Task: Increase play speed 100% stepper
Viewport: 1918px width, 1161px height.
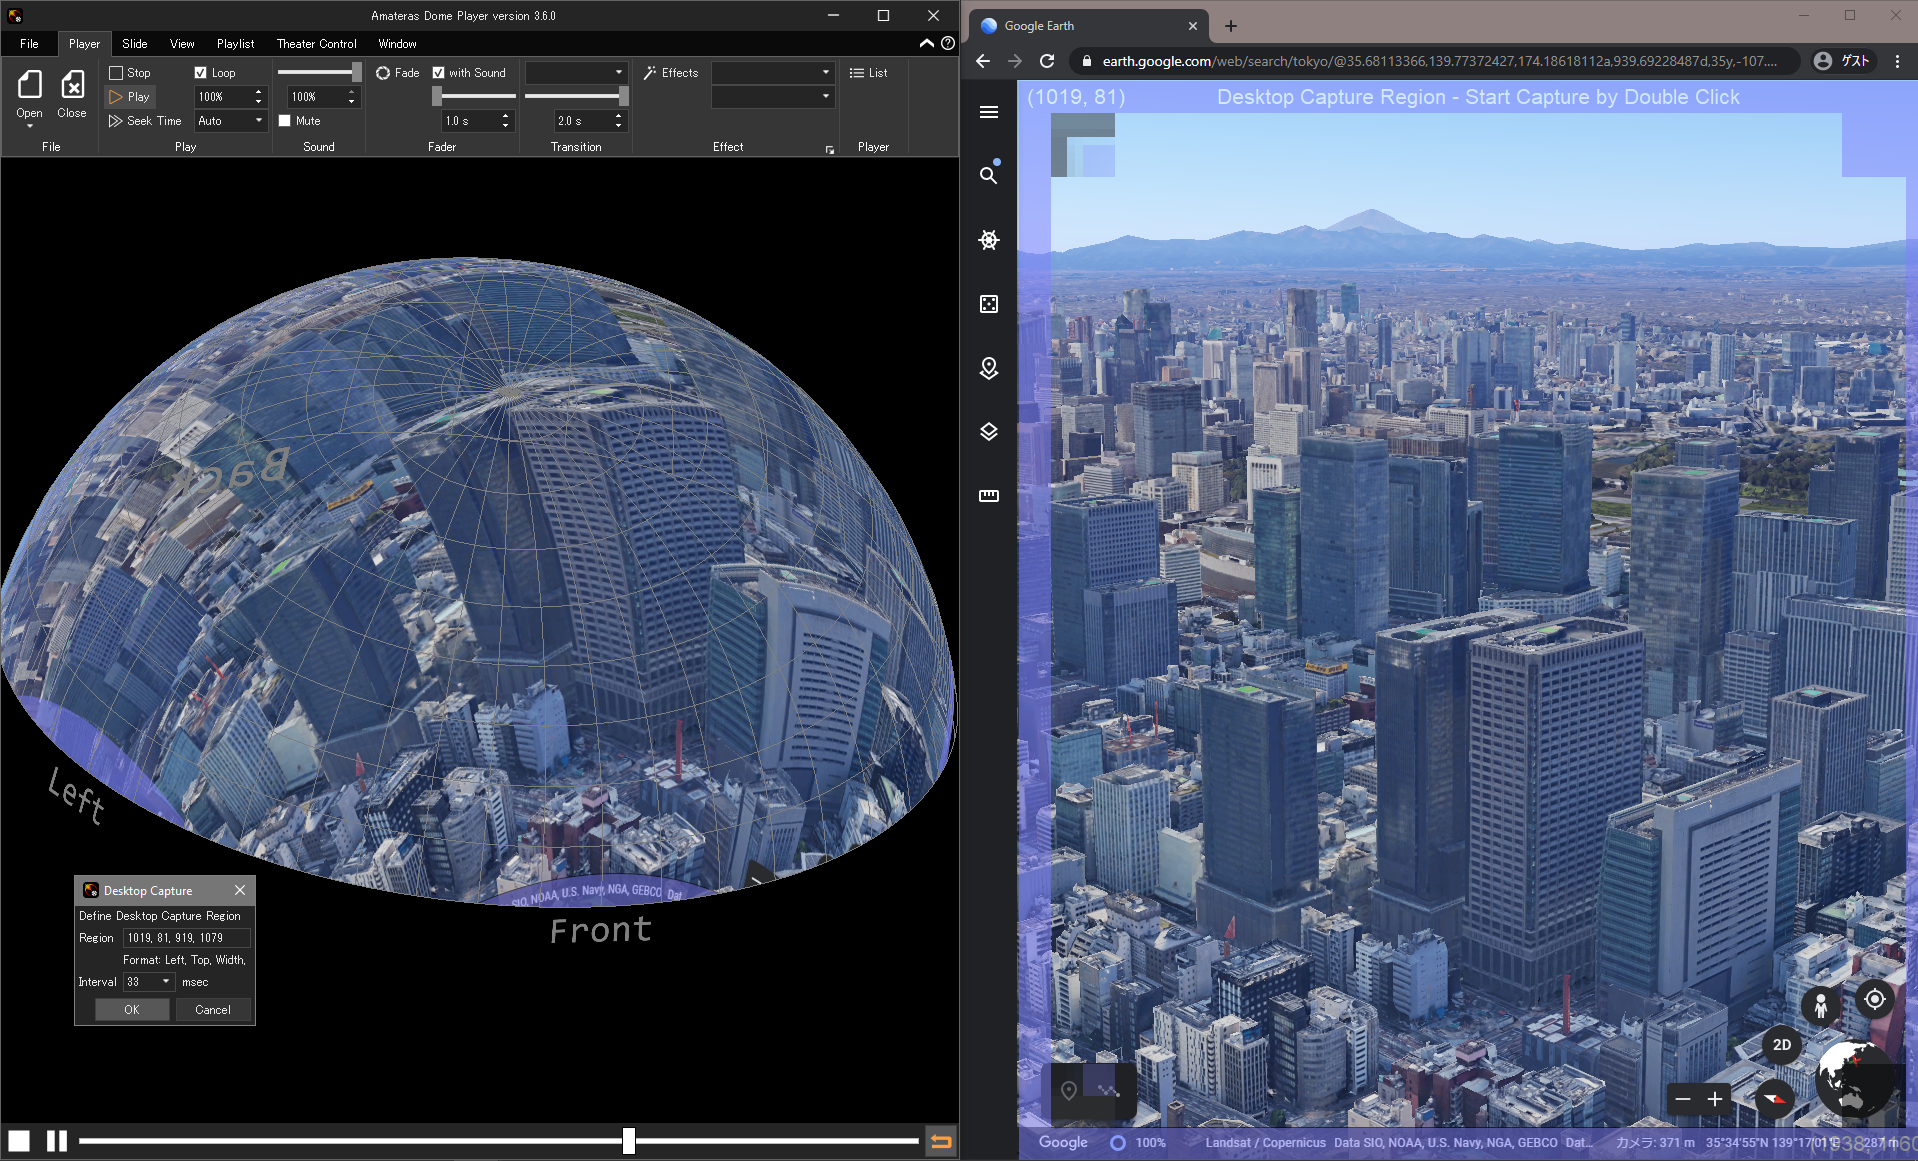Action: coord(258,92)
